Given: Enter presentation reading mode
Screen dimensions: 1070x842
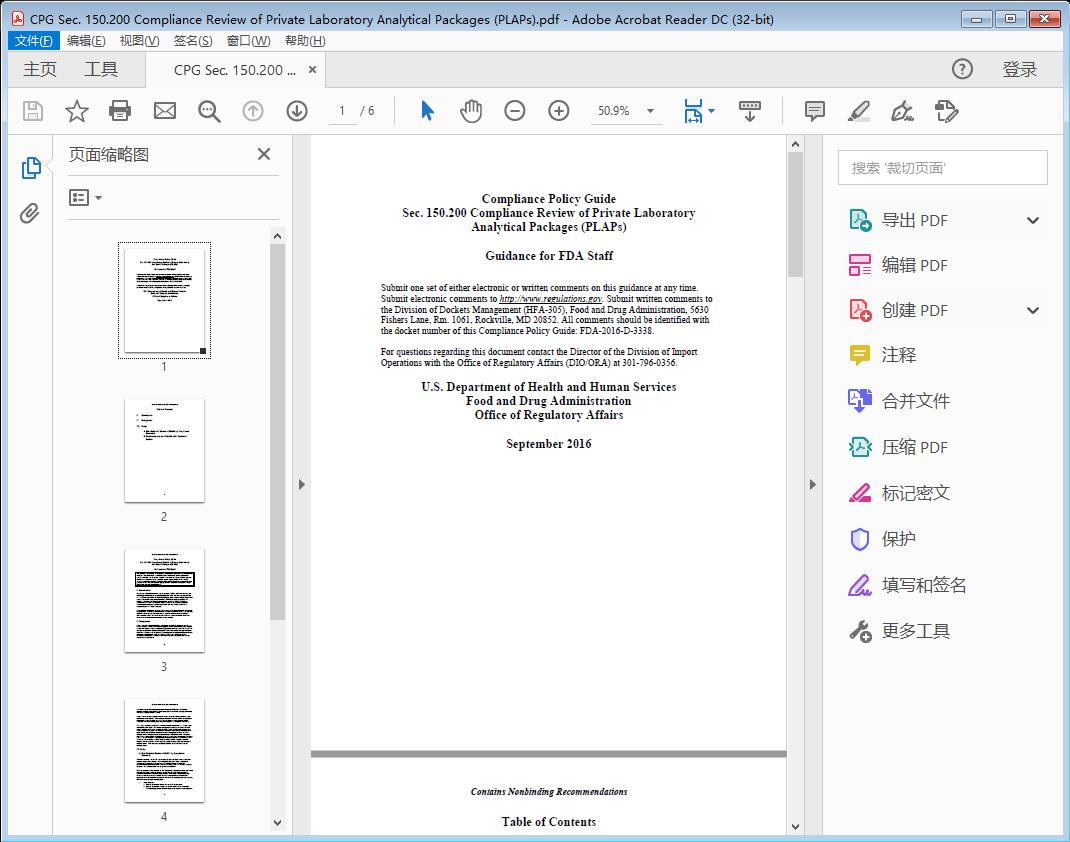Looking at the screenshot, I should pyautogui.click(x=749, y=111).
